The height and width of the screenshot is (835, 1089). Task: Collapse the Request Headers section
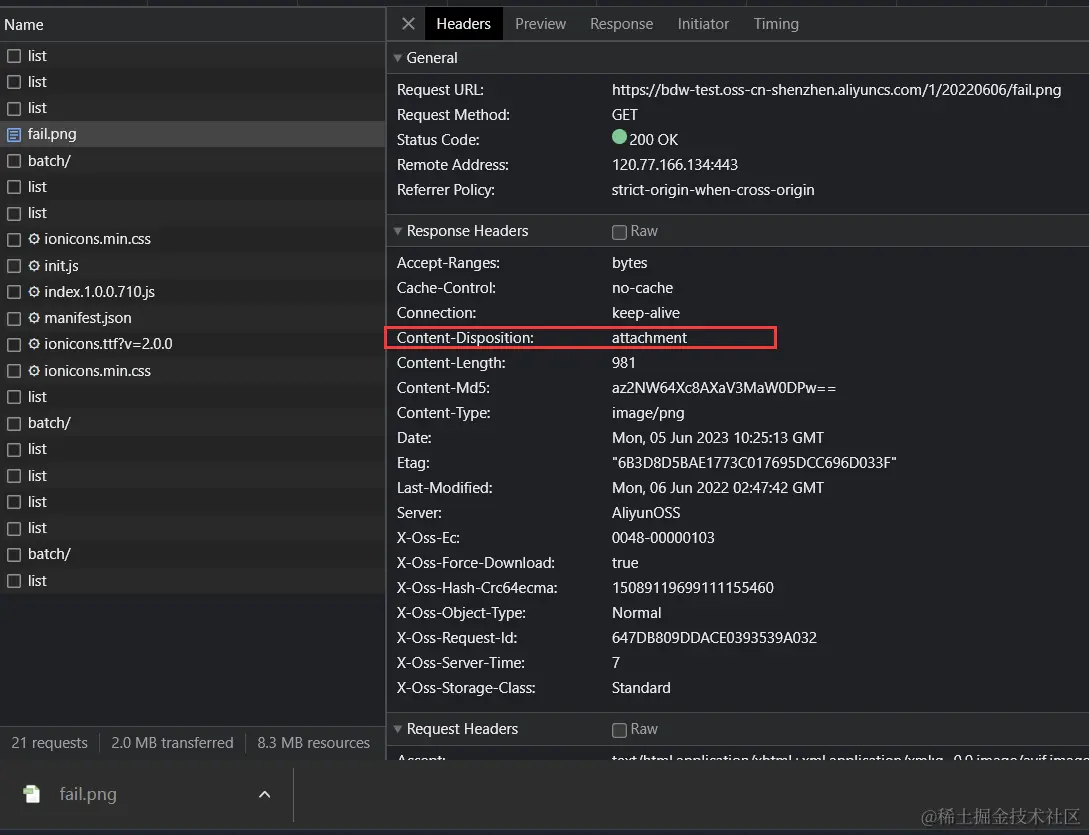398,729
